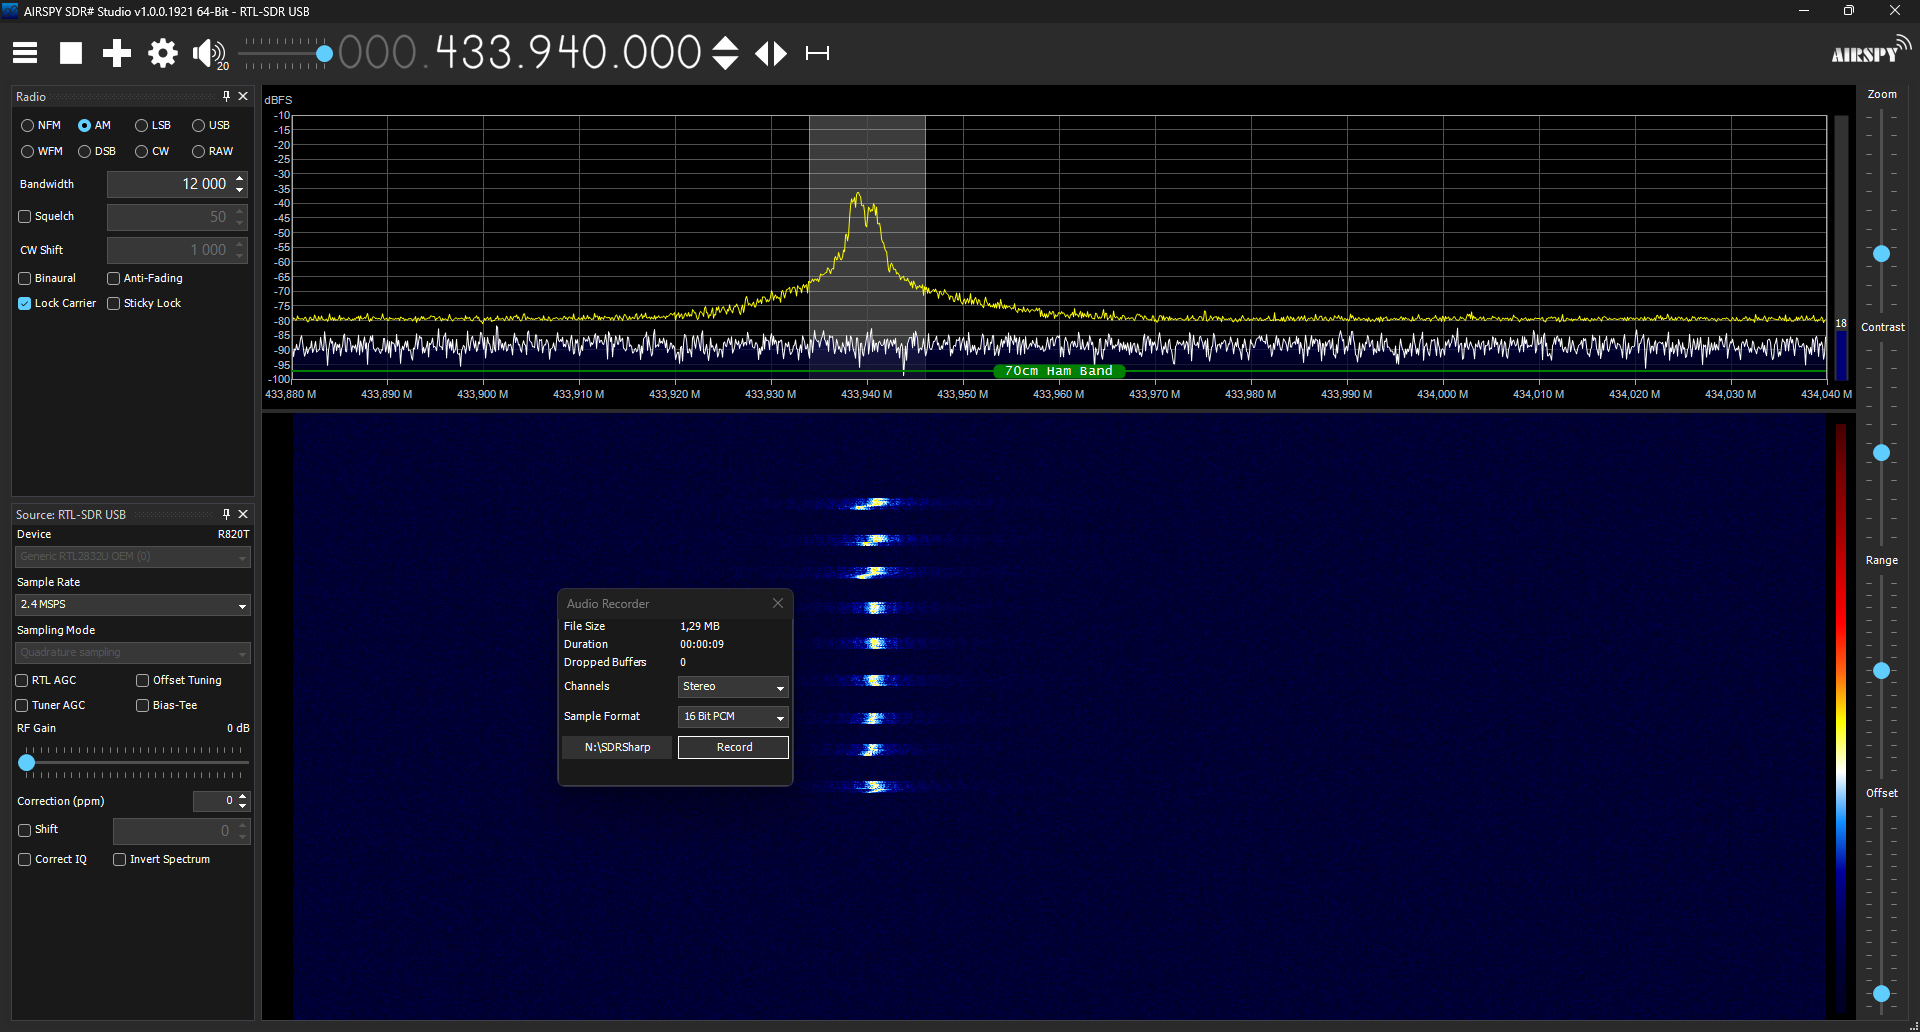Open the hamburger main menu
This screenshot has width=1920, height=1032.
pos(25,53)
